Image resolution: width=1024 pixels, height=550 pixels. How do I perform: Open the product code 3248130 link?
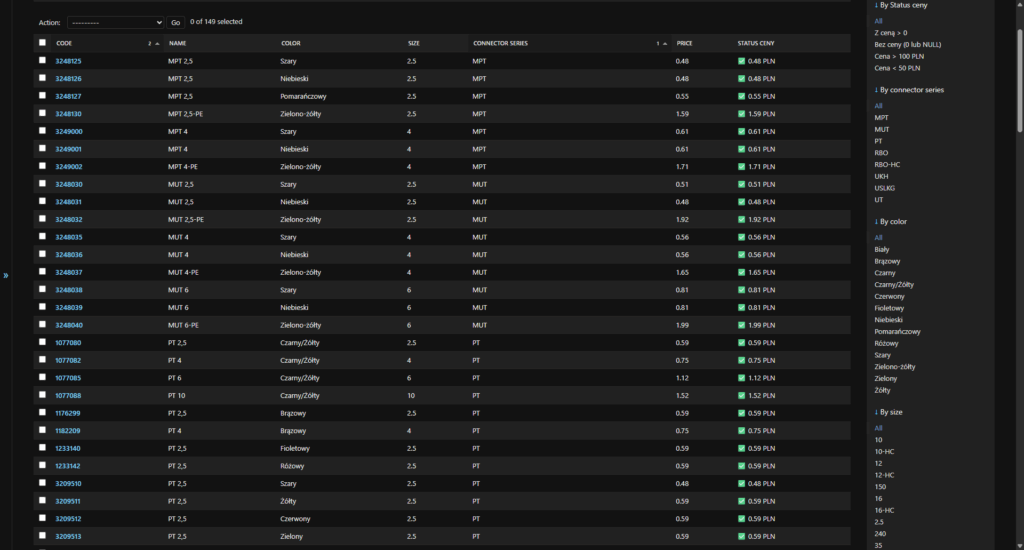(69, 114)
